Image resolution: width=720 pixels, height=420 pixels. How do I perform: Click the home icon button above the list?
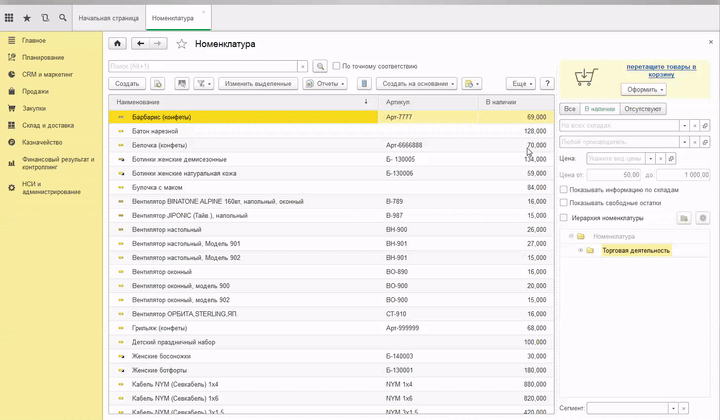click(x=117, y=44)
